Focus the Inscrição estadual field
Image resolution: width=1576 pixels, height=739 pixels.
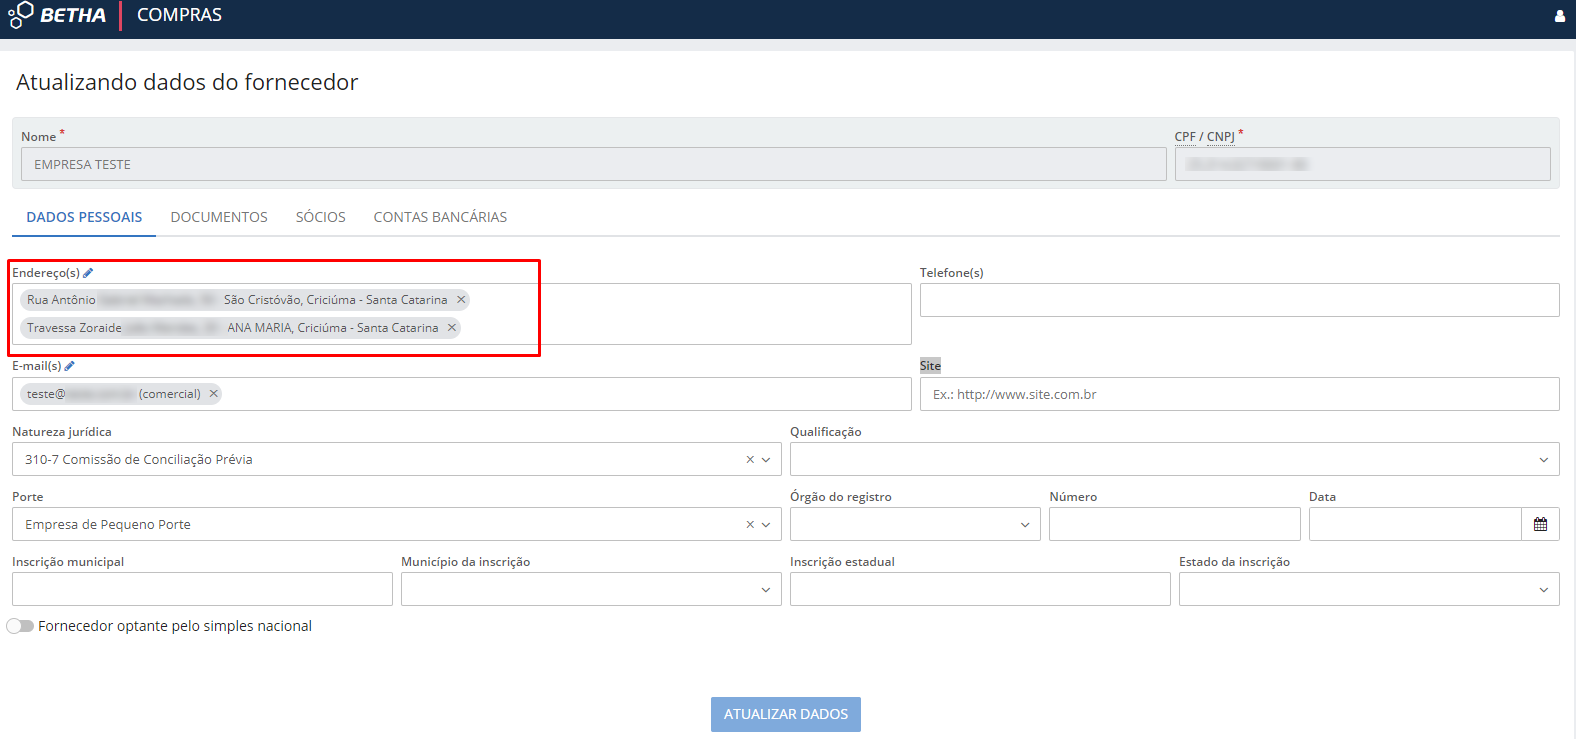[980, 589]
